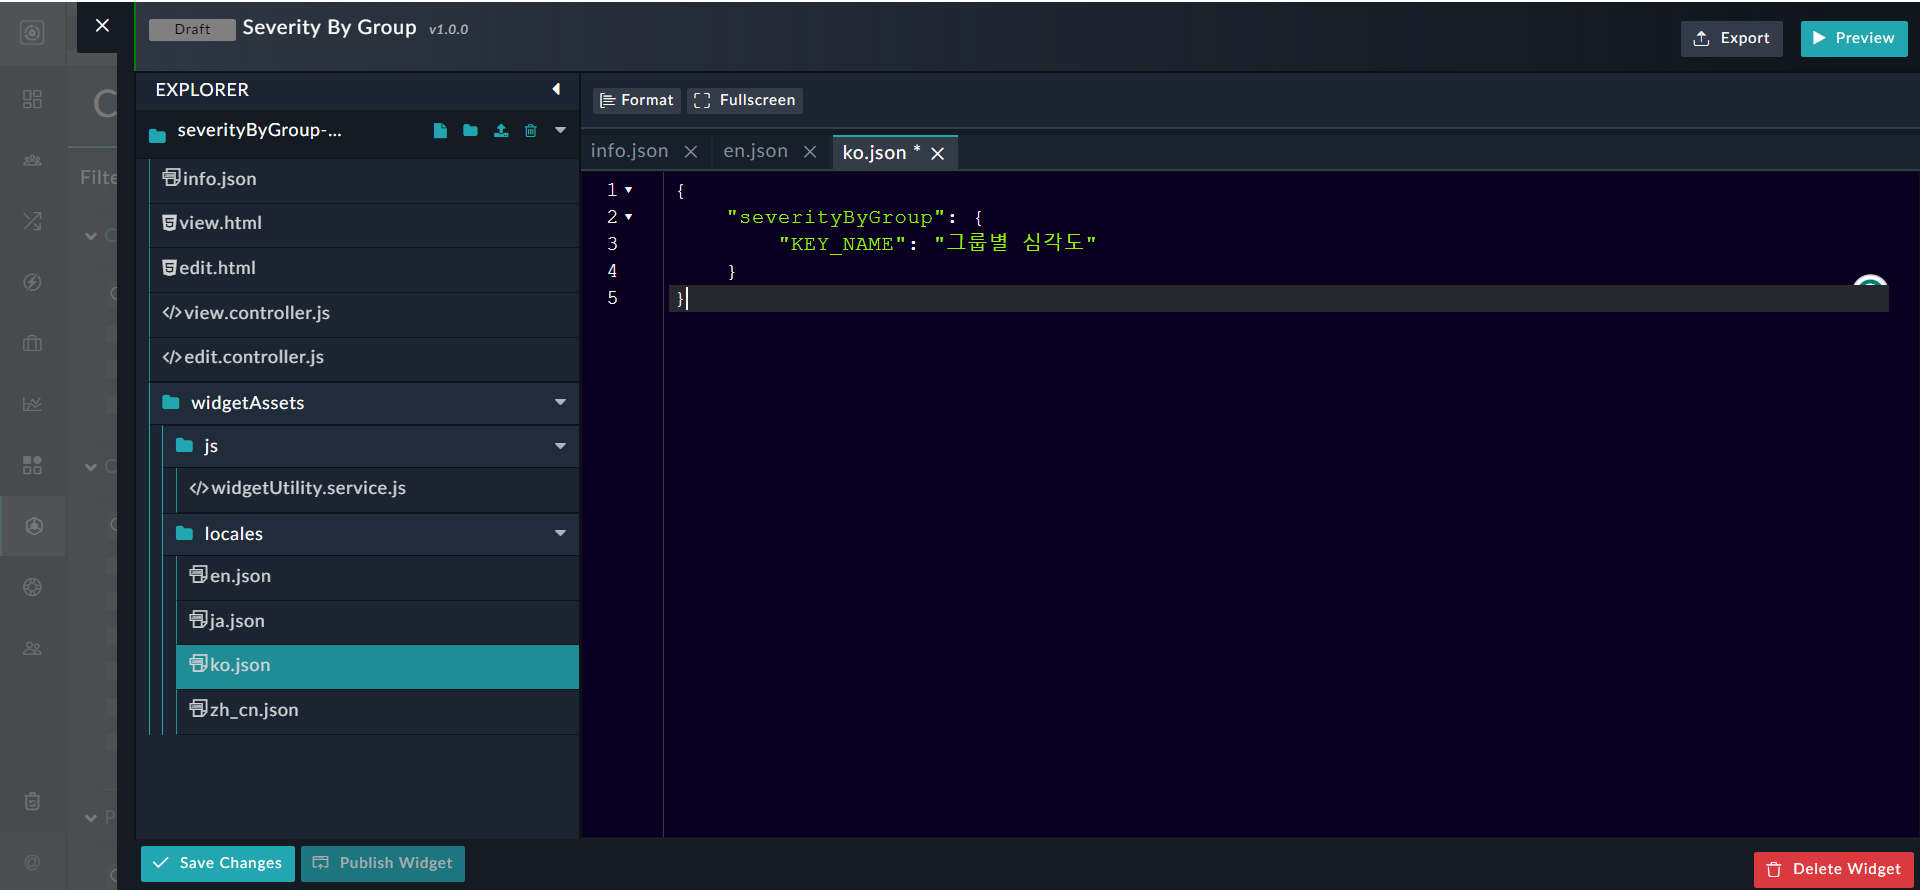Screen dimensions: 1920x890
Task: Click the locales folder icon
Action: (184, 533)
